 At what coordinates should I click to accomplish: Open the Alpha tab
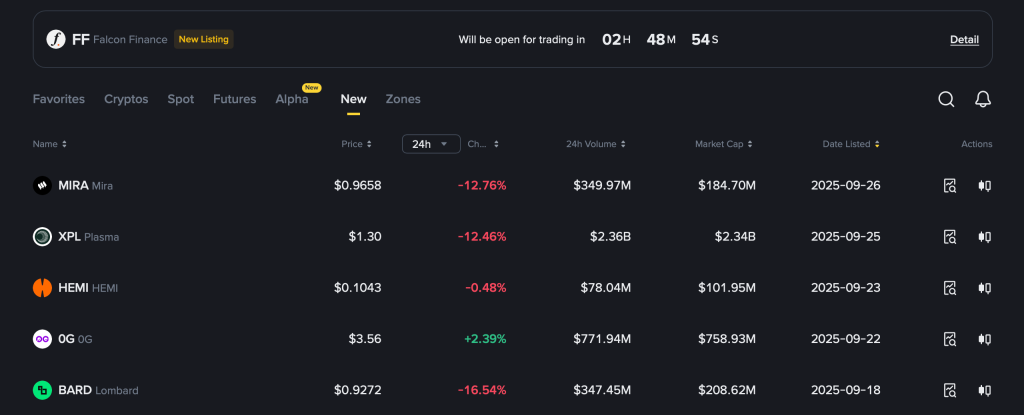(x=292, y=99)
